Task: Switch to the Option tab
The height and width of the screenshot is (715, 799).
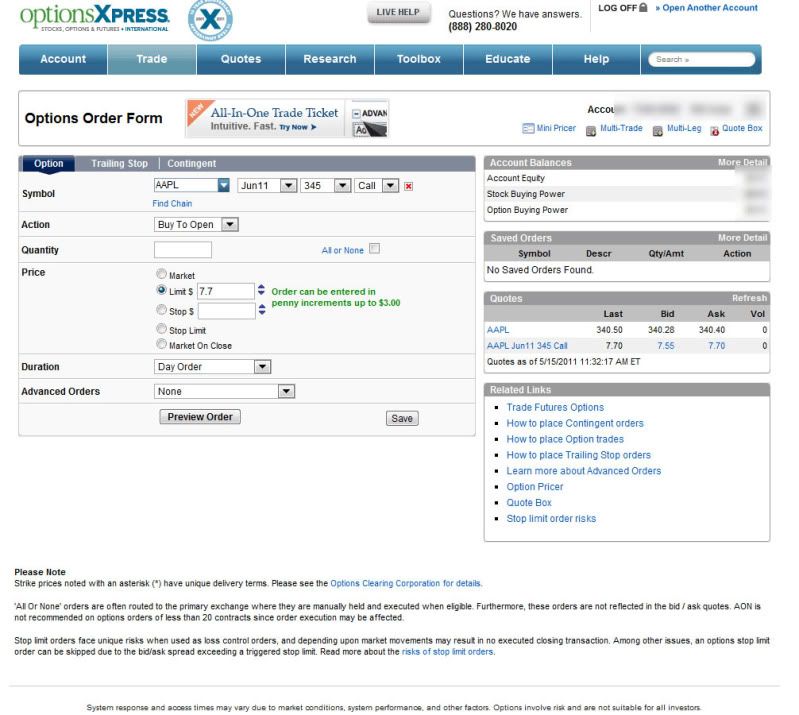Action: point(48,164)
